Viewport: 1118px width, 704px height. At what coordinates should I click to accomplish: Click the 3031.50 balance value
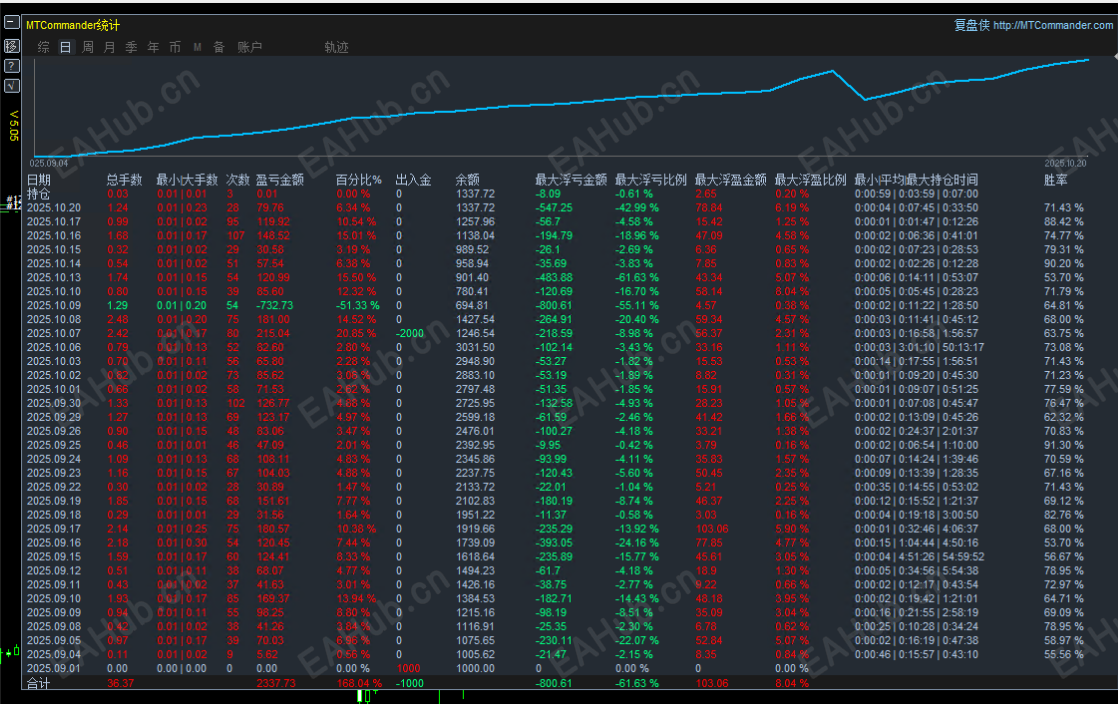476,347
